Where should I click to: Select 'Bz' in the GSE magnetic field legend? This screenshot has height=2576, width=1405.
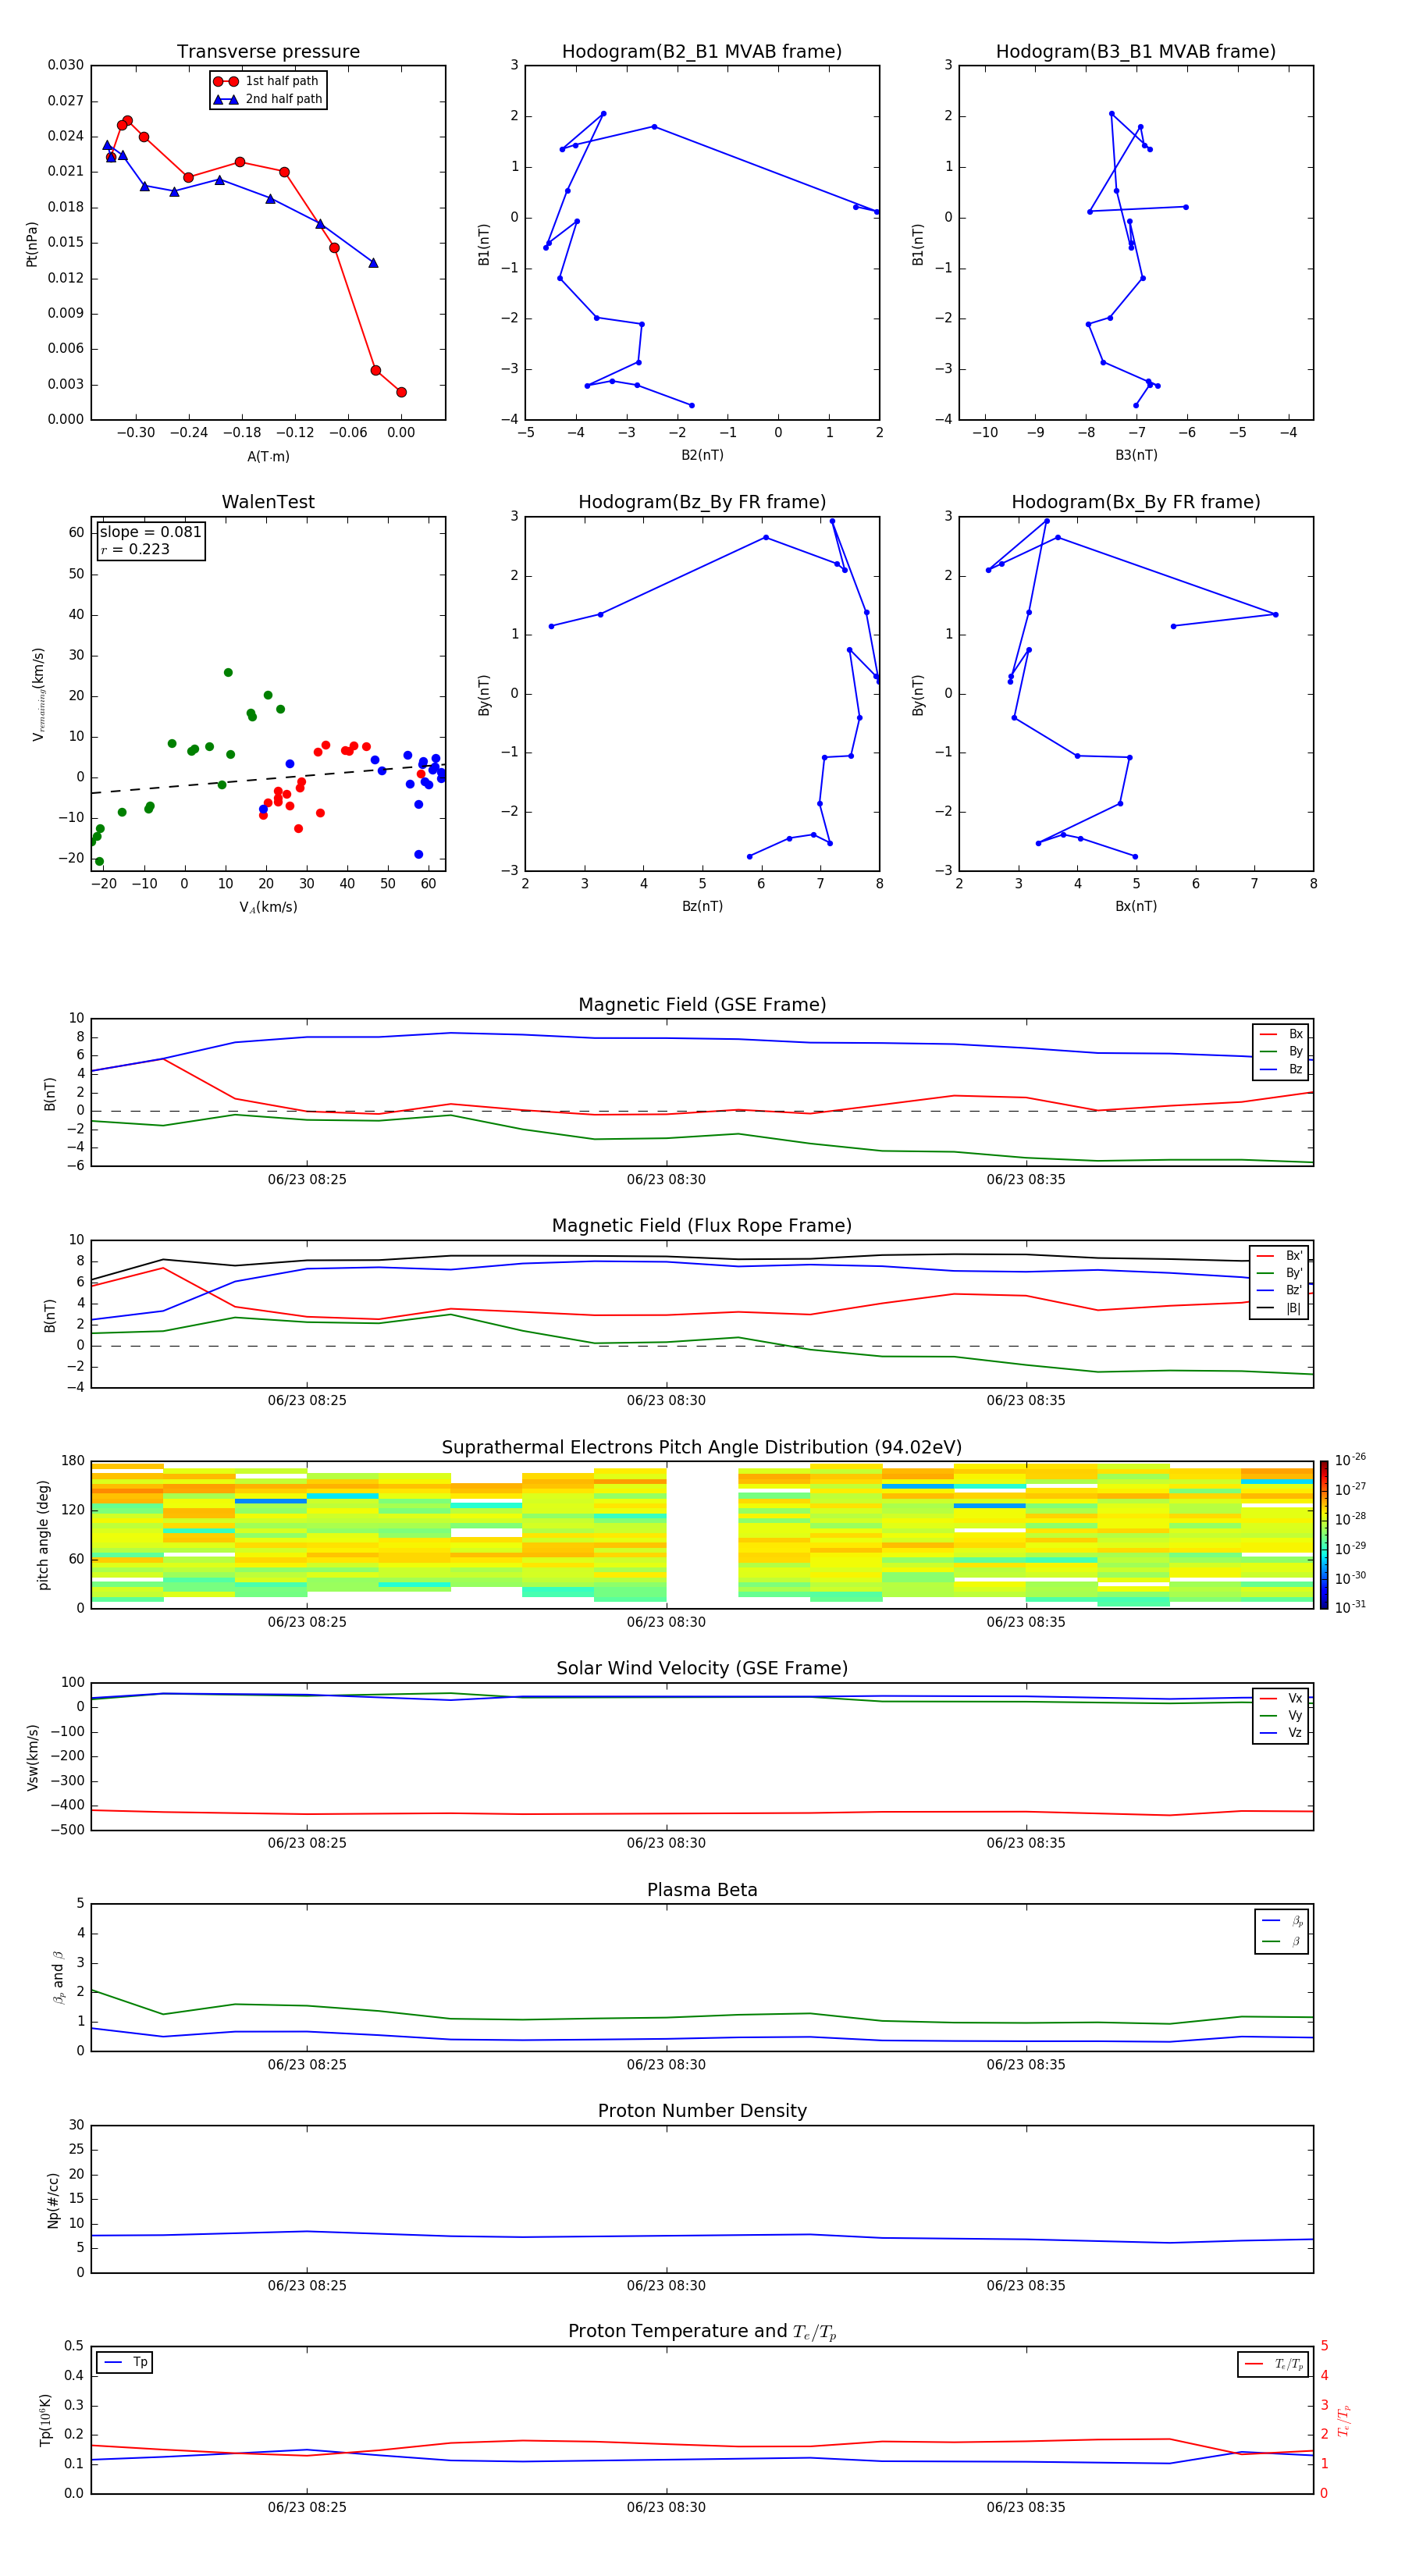1282,1069
